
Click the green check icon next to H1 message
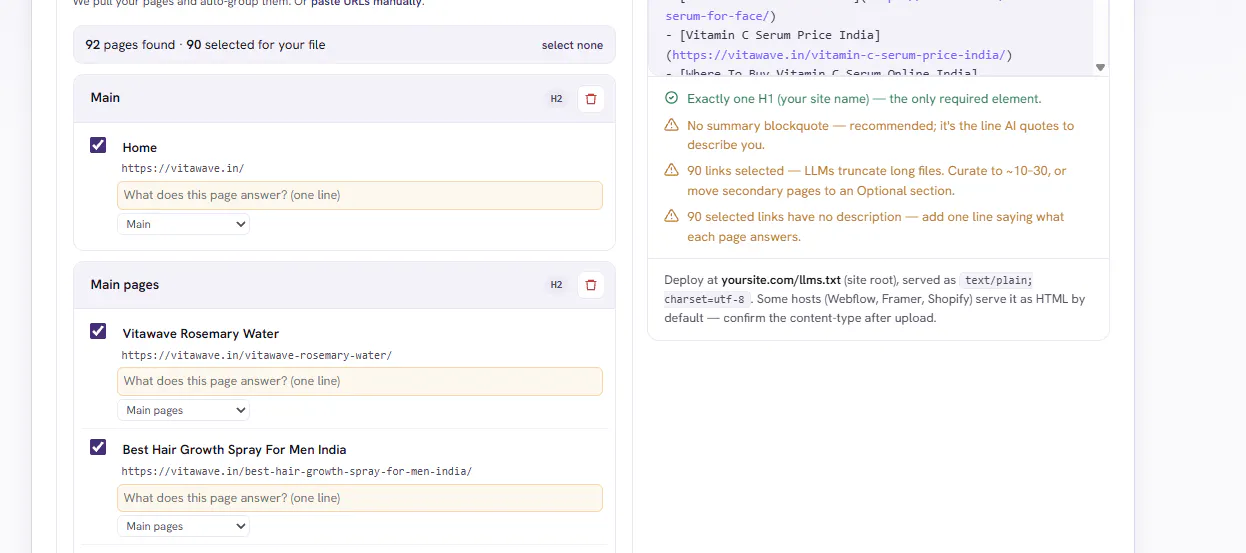(671, 98)
